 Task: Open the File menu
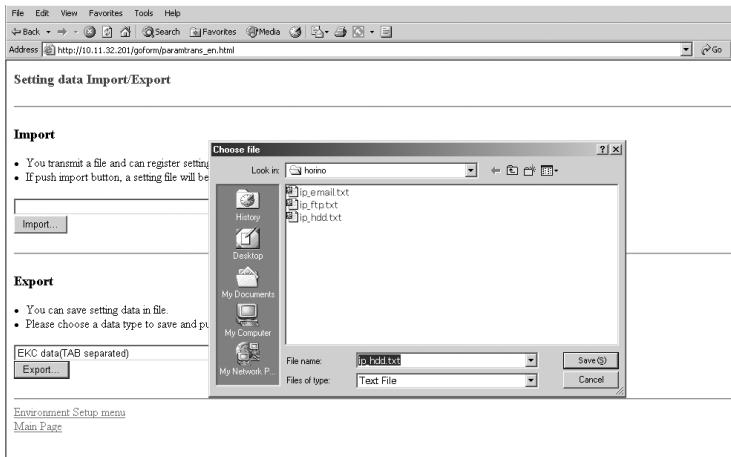click(x=18, y=13)
